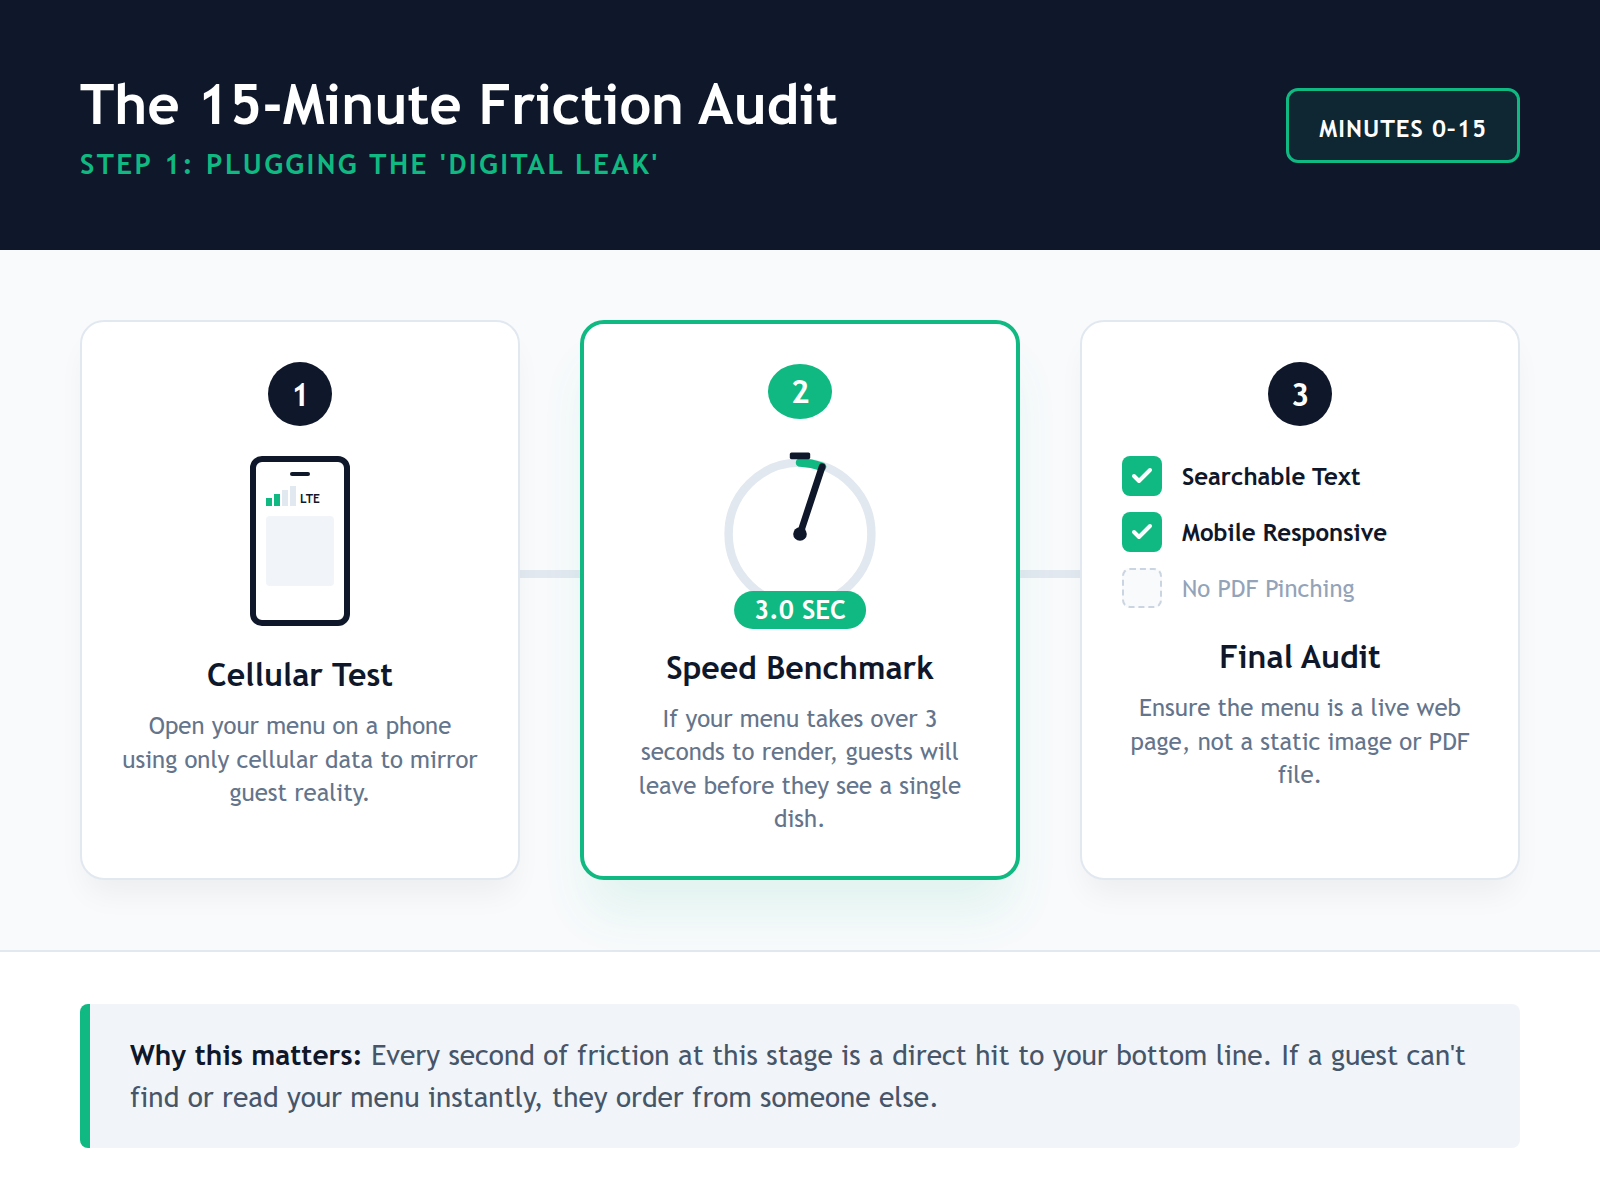Click the phone with LTE signal icon
The height and width of the screenshot is (1200, 1600).
[x=300, y=541]
